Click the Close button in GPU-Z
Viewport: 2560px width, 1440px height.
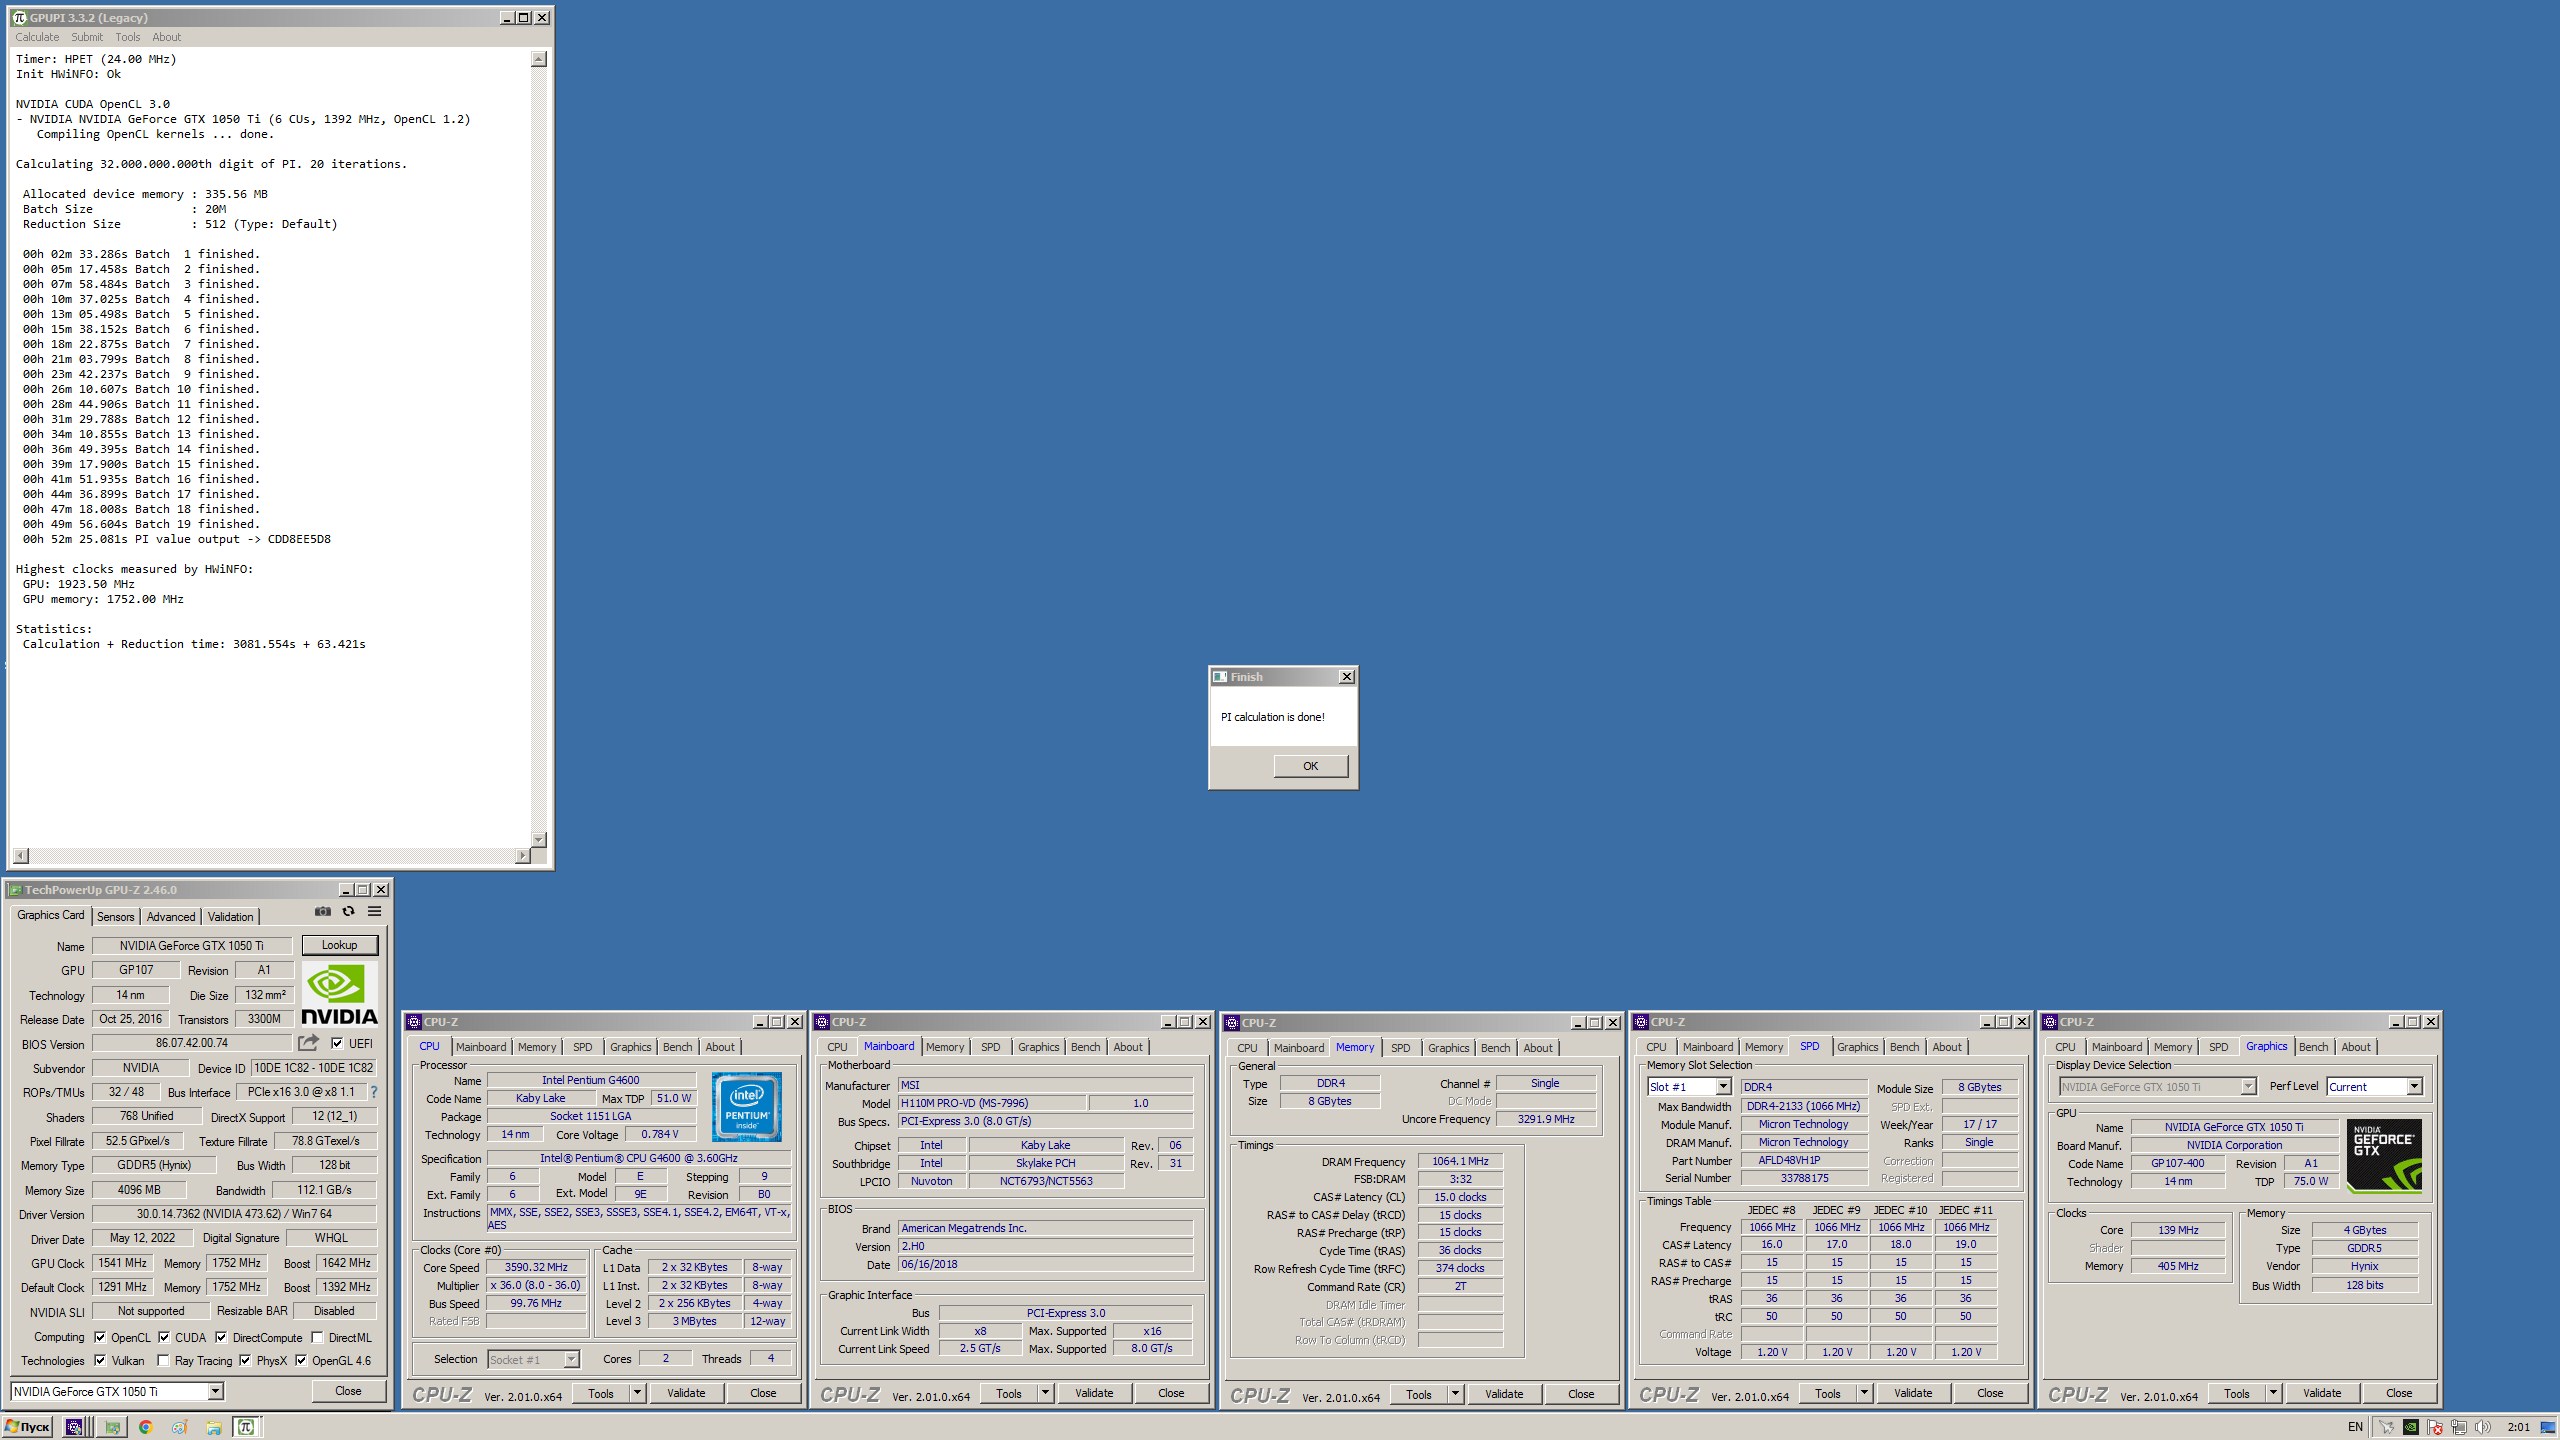[x=348, y=1391]
